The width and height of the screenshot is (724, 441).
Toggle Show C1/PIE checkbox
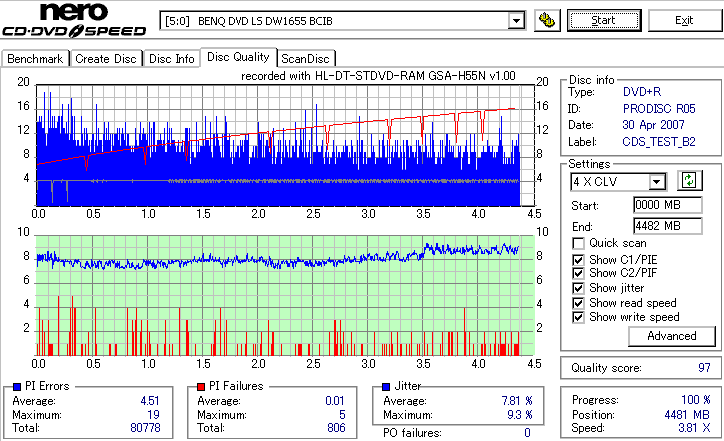click(578, 260)
